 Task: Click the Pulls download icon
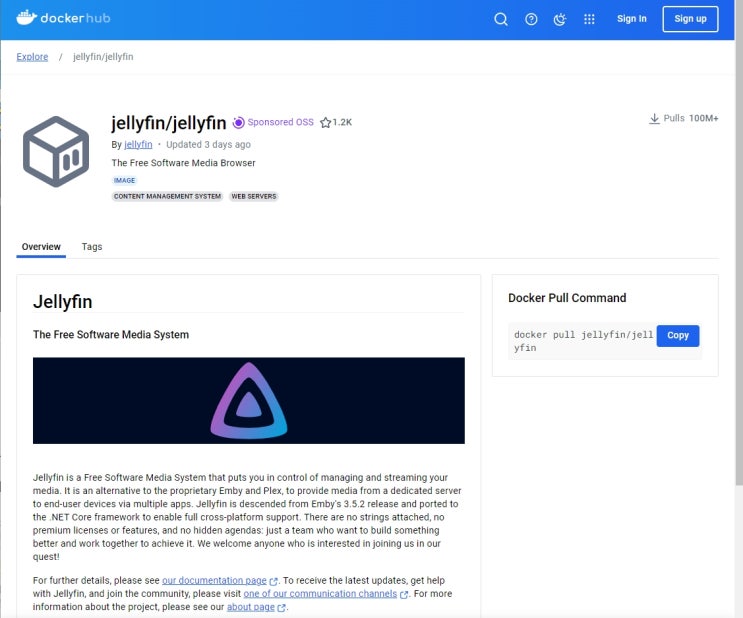point(654,118)
